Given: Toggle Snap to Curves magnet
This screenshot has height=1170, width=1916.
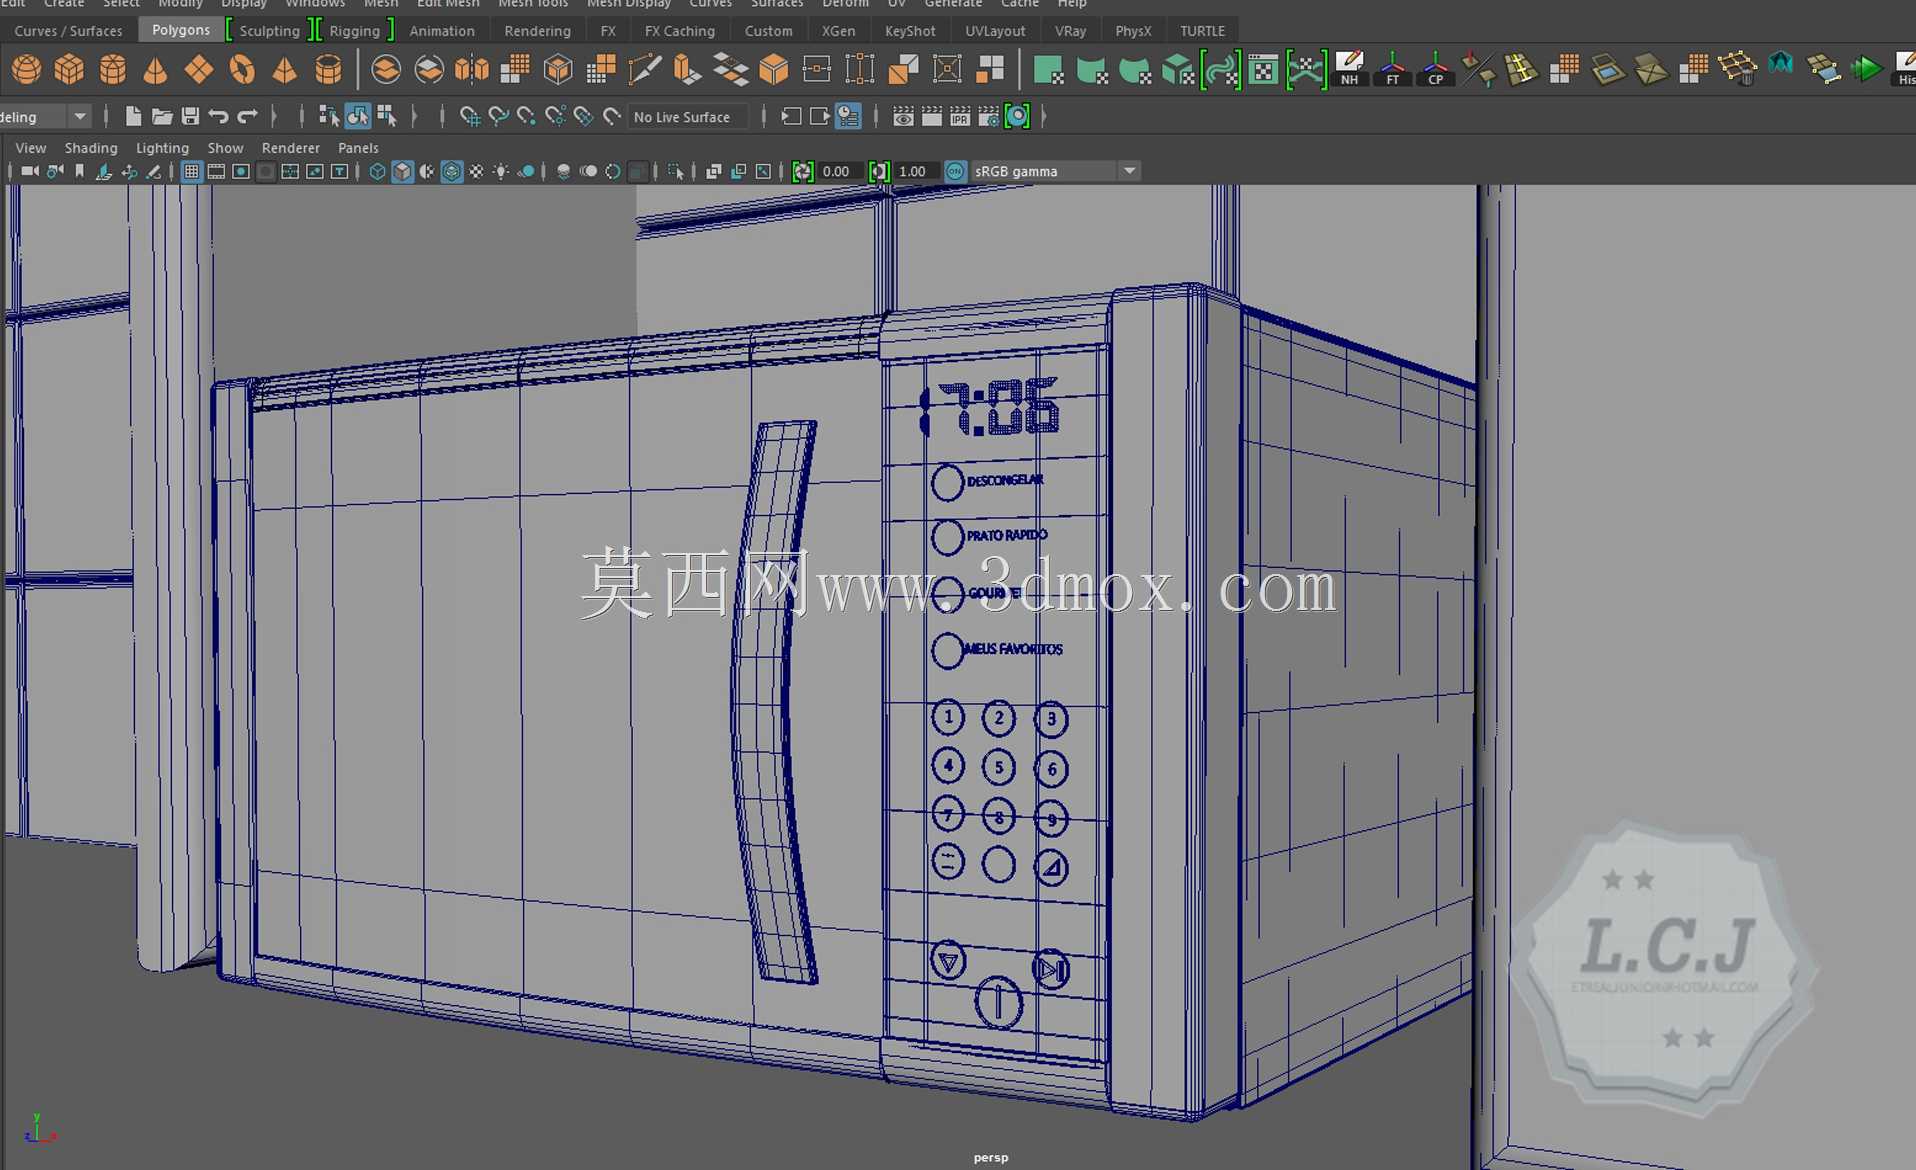Looking at the screenshot, I should coord(498,117).
